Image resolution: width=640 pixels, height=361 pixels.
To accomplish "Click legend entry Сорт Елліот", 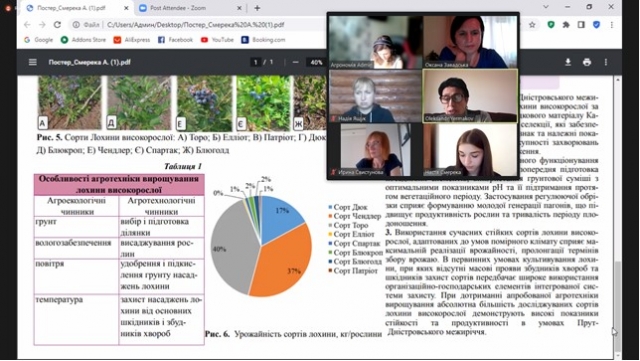I will (351, 234).
